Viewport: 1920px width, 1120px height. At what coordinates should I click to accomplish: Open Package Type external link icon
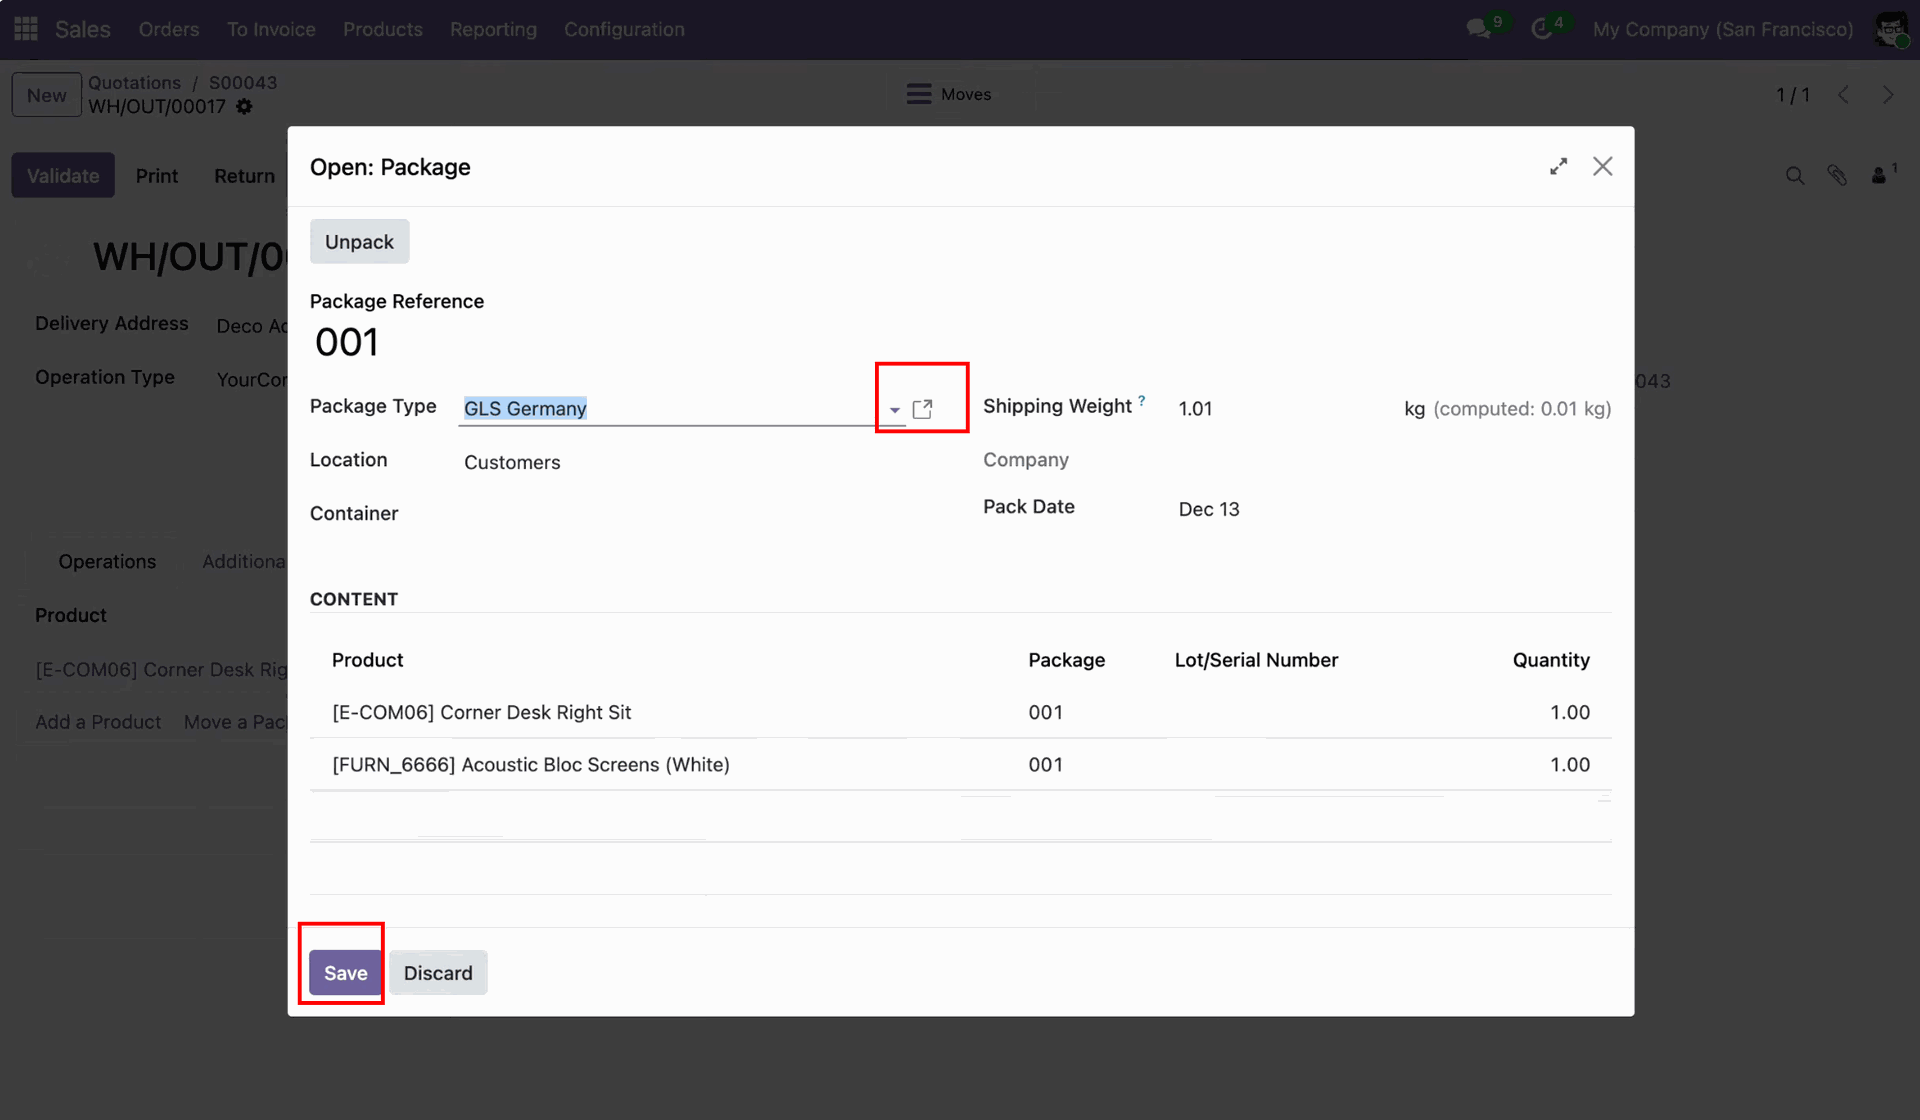click(922, 409)
